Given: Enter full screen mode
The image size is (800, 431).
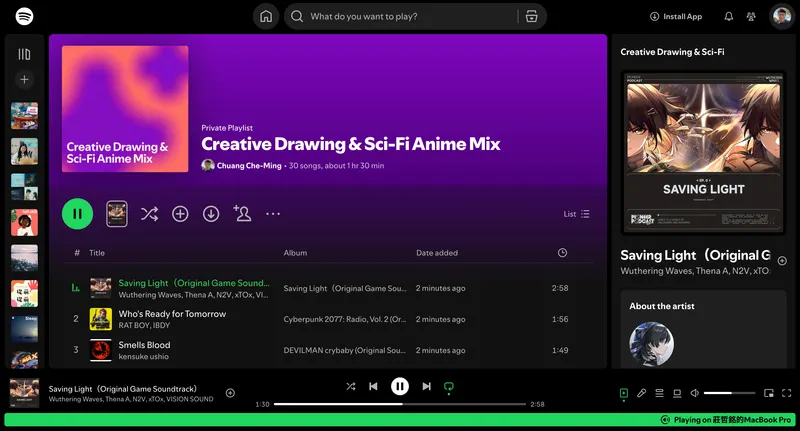Looking at the screenshot, I should (786, 393).
